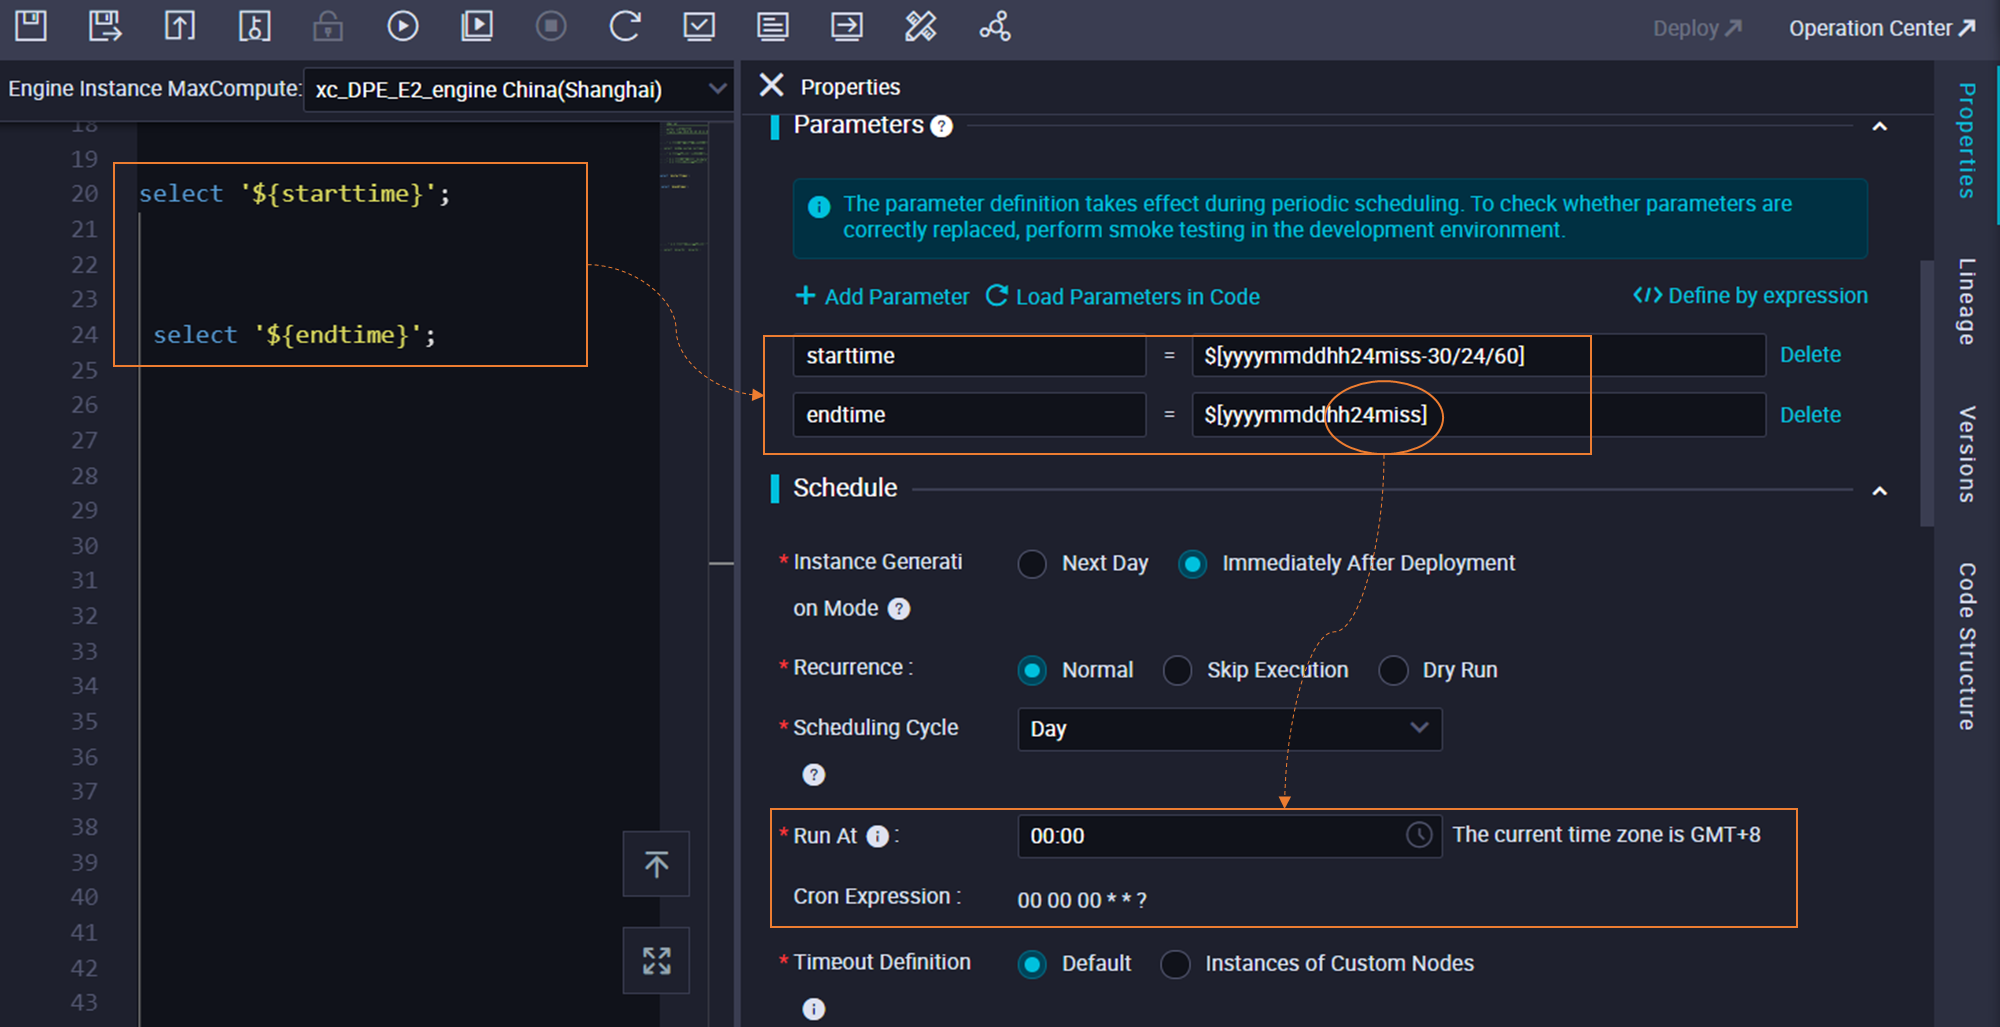Click Load Parameters in Code

[1123, 297]
